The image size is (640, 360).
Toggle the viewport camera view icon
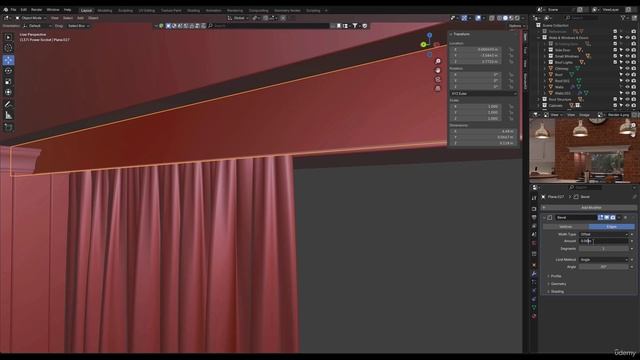pos(438,79)
